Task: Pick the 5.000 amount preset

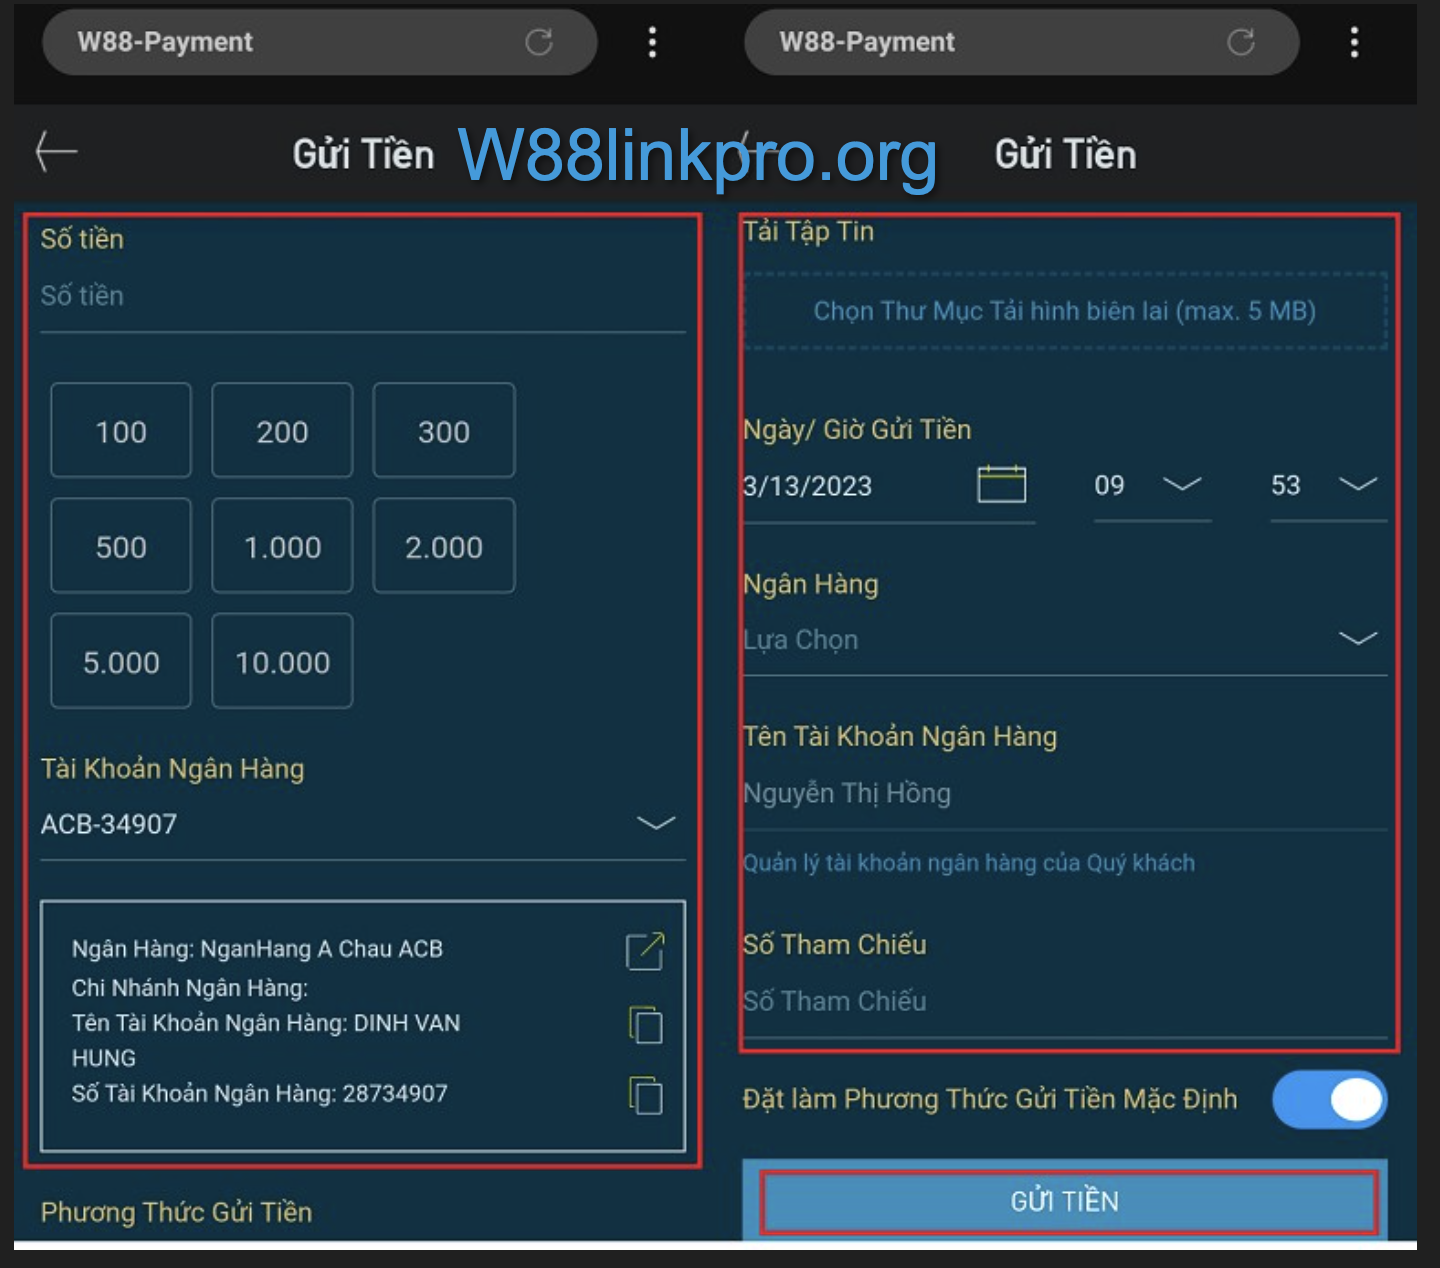Action: click(x=121, y=661)
